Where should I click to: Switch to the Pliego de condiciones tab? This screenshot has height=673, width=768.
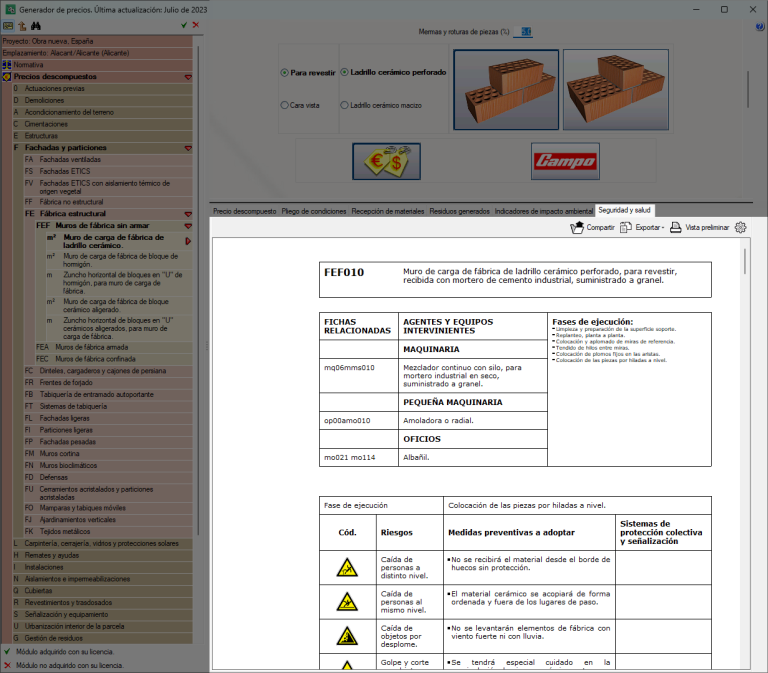click(314, 211)
